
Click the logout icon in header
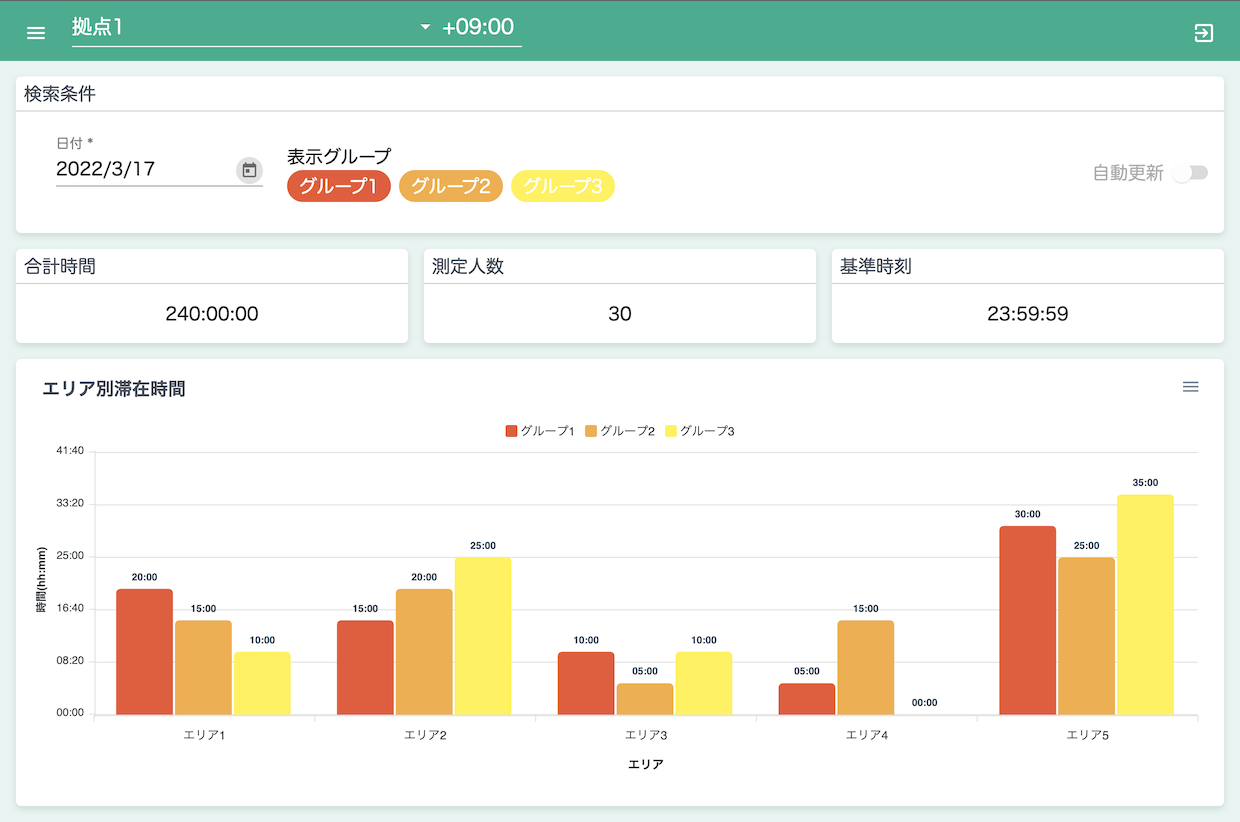[1204, 32]
